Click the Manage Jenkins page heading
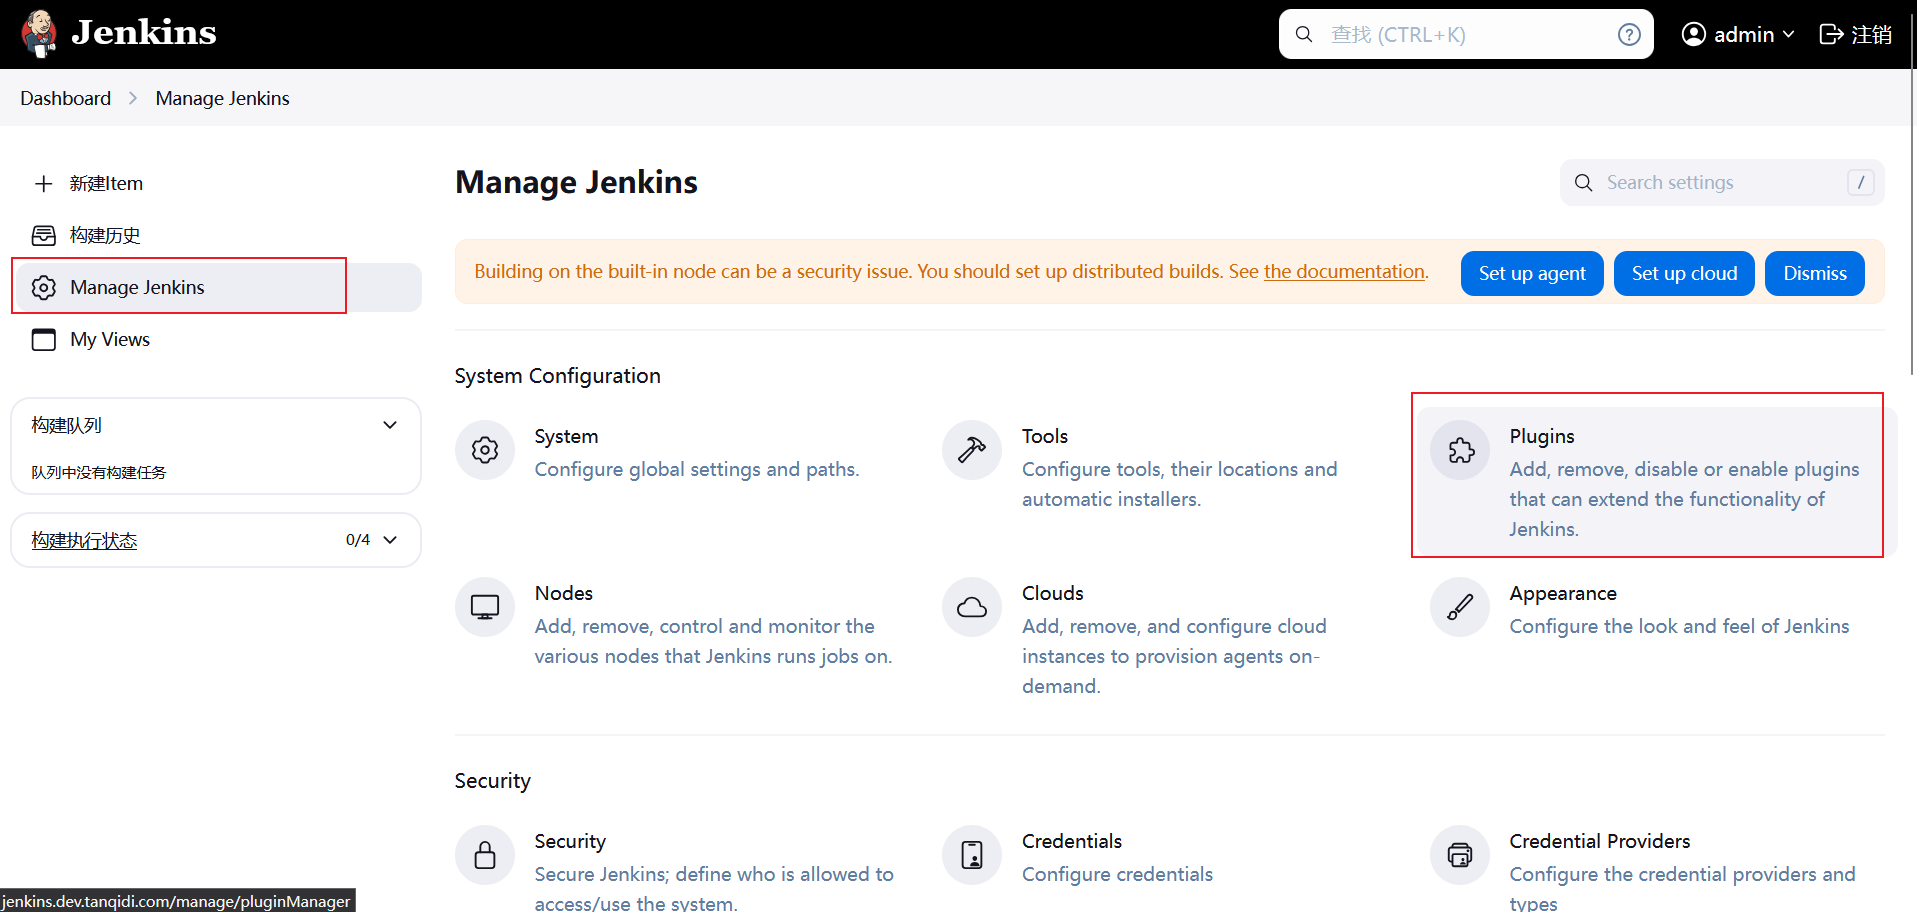1917x912 pixels. 576,182
